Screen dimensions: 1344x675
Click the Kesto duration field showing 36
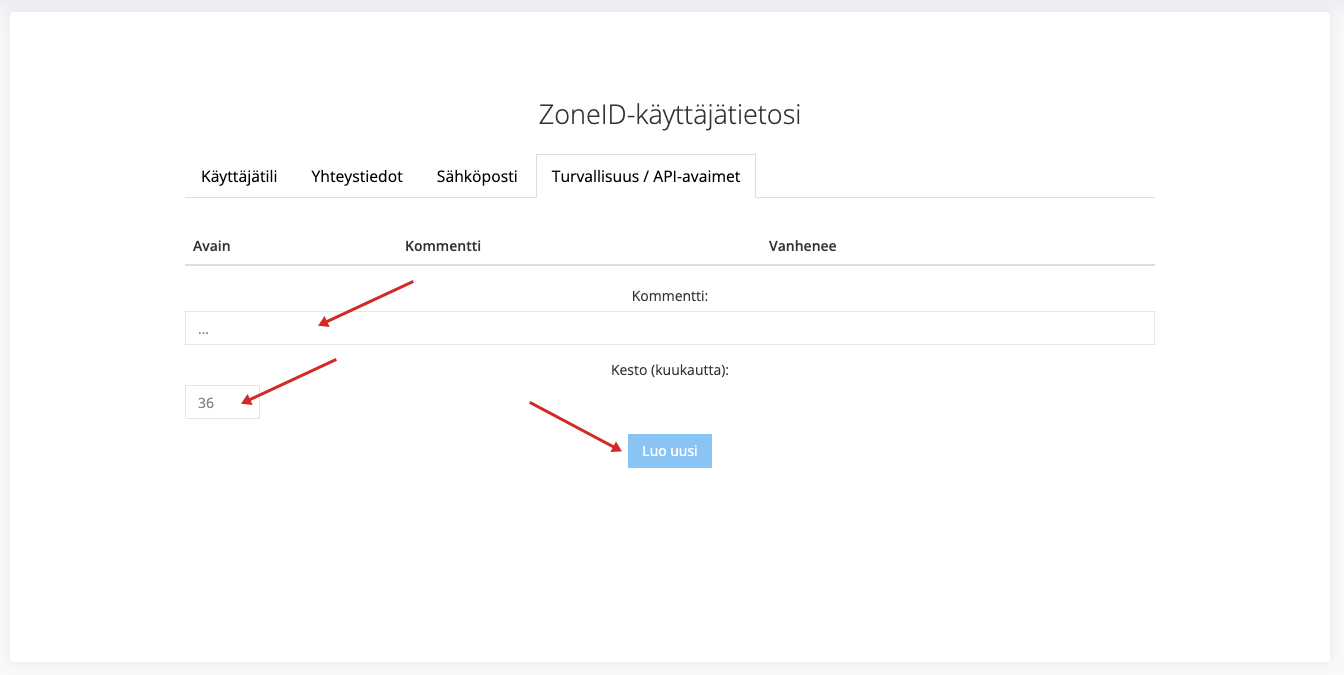222,402
